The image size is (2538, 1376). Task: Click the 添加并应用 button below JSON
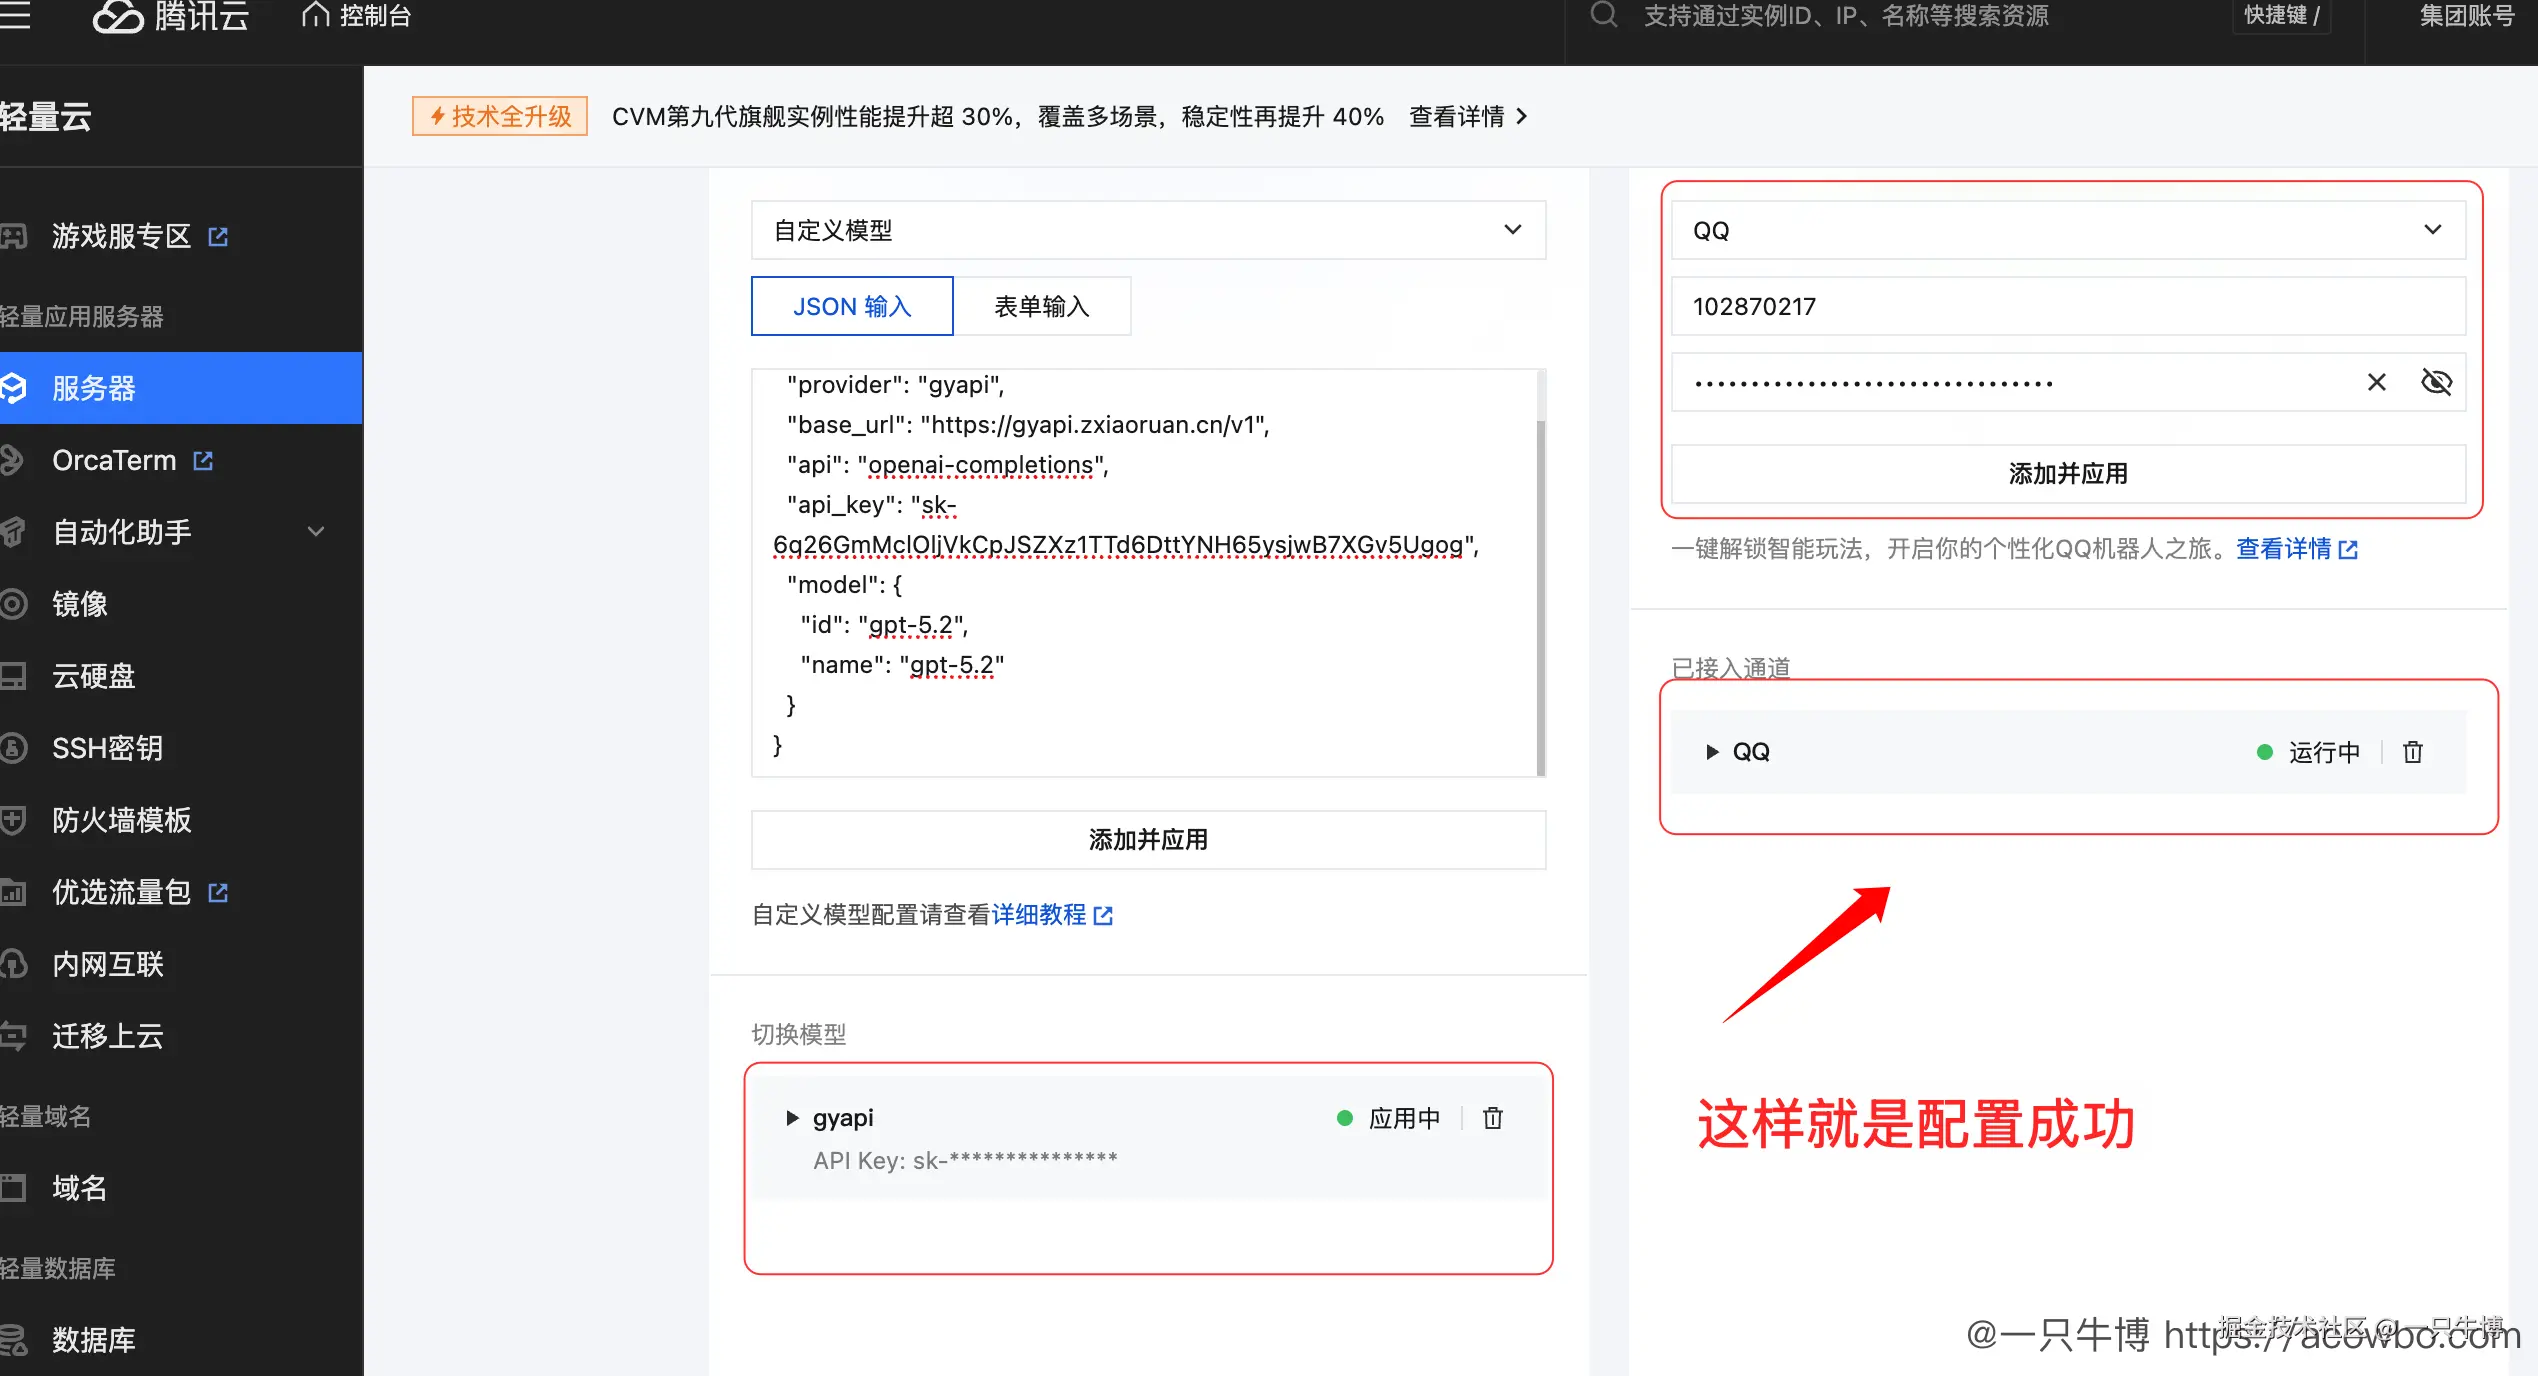tap(1147, 840)
